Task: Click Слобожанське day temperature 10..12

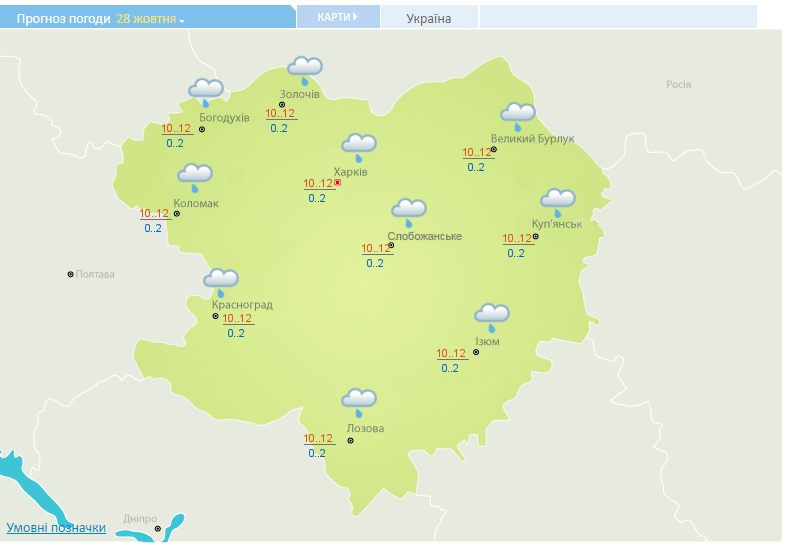Action: coord(376,248)
